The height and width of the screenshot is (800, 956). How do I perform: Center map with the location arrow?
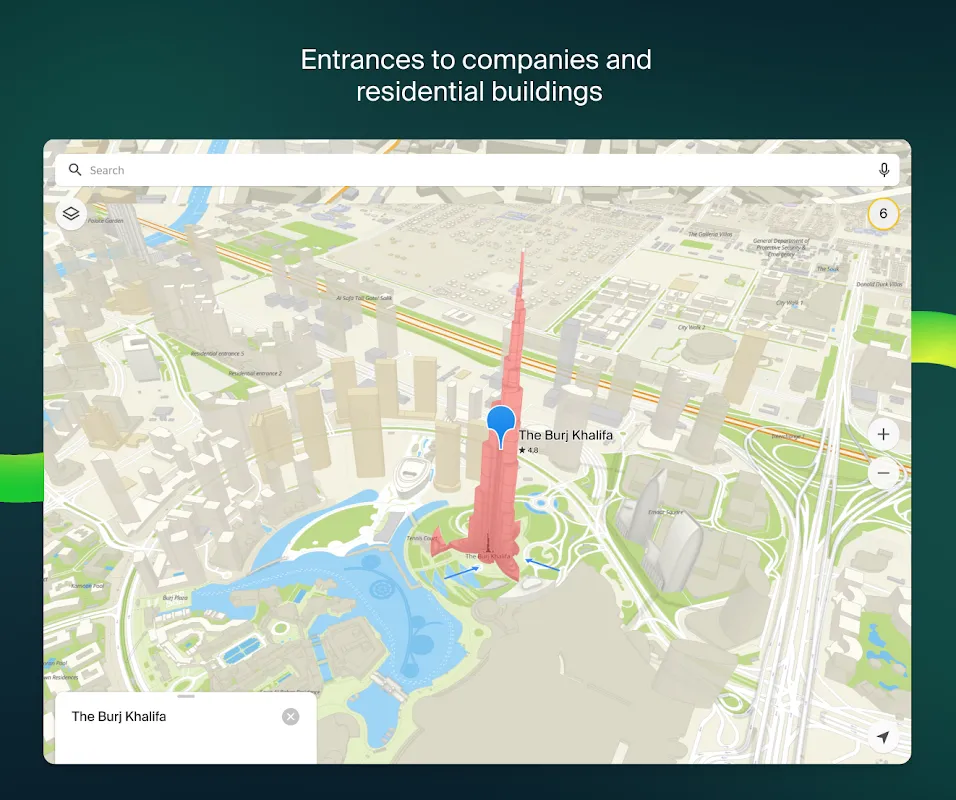[883, 737]
